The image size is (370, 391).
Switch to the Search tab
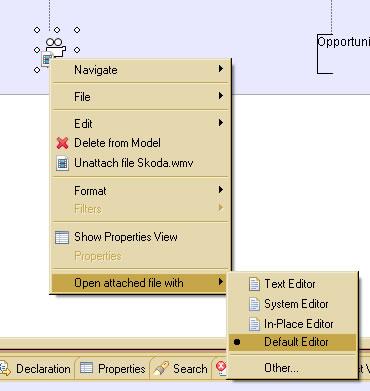181,369
